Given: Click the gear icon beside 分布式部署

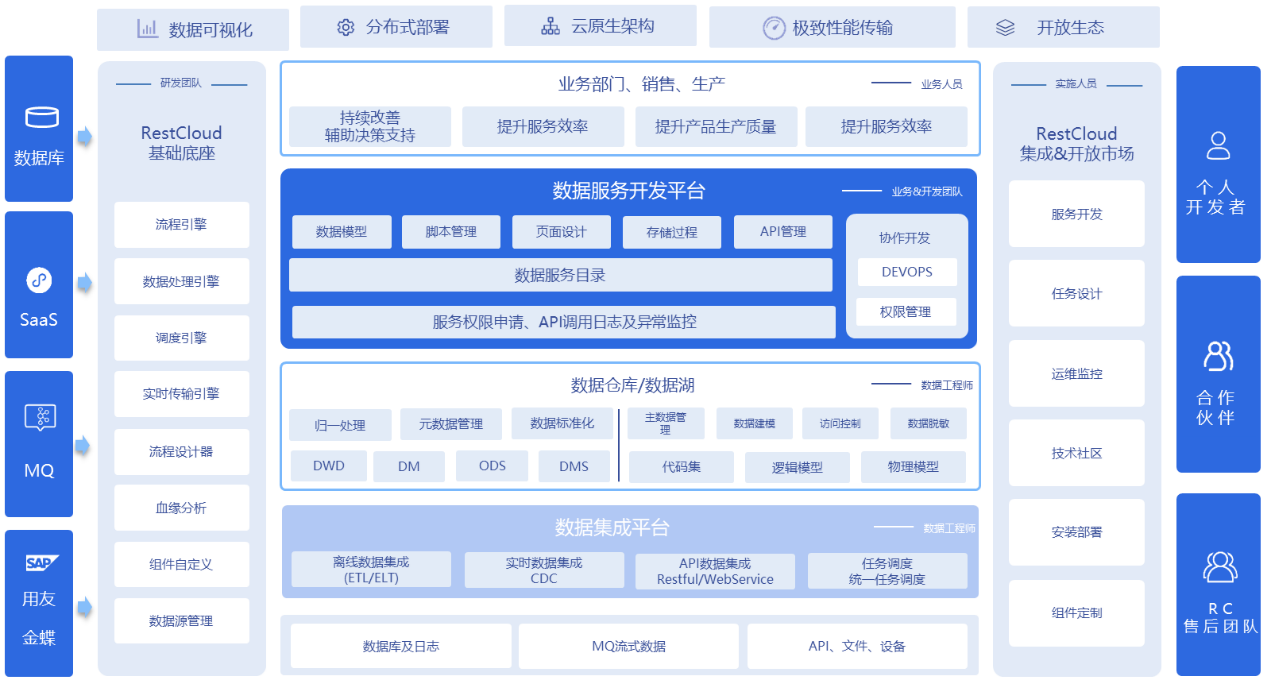Looking at the screenshot, I should tap(346, 28).
